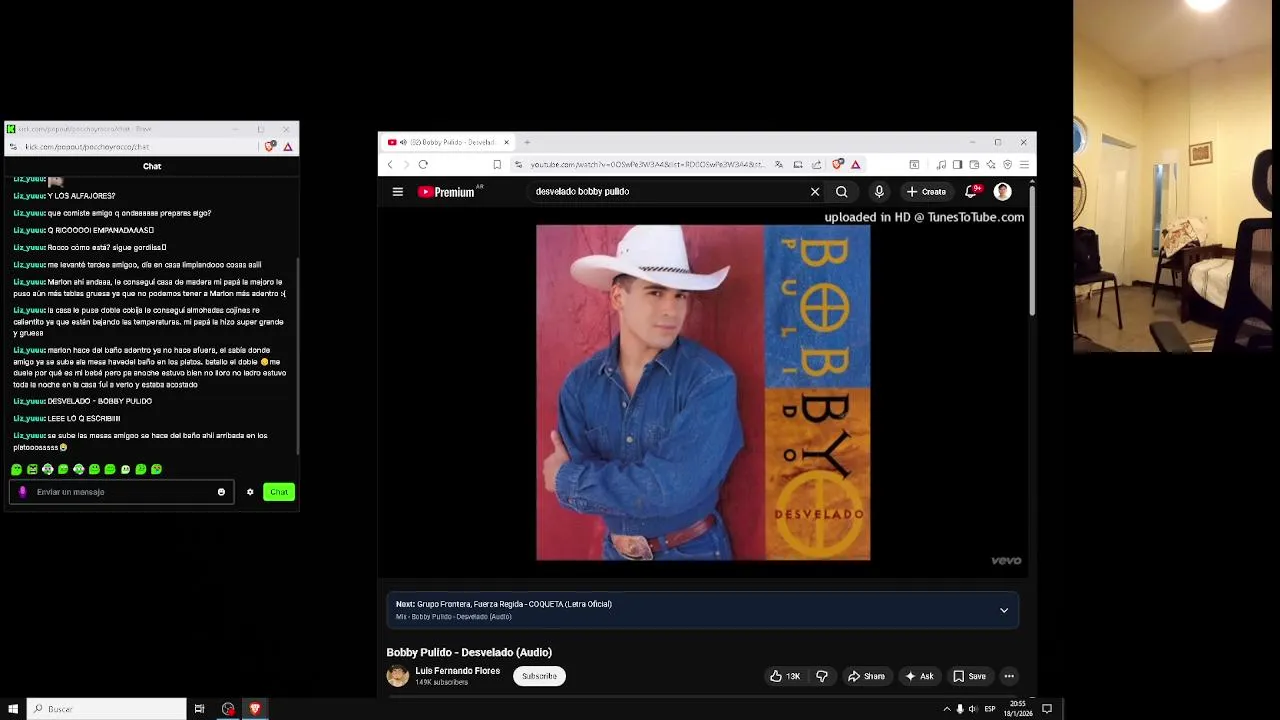Open Luis Fernando Flores channel name
The height and width of the screenshot is (720, 1280).
point(458,671)
